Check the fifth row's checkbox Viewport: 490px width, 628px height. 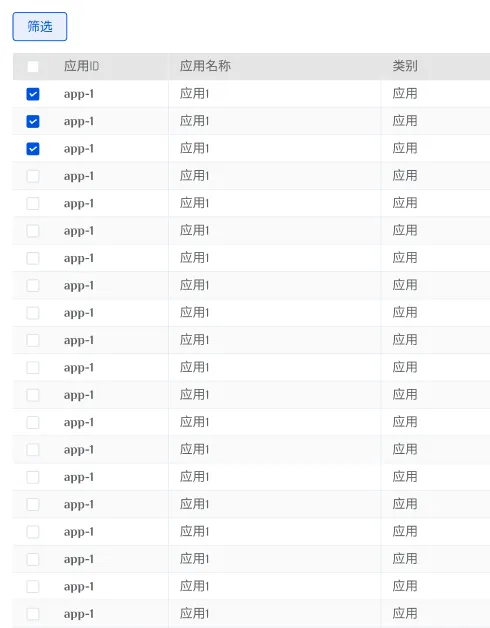pyautogui.click(x=33, y=203)
